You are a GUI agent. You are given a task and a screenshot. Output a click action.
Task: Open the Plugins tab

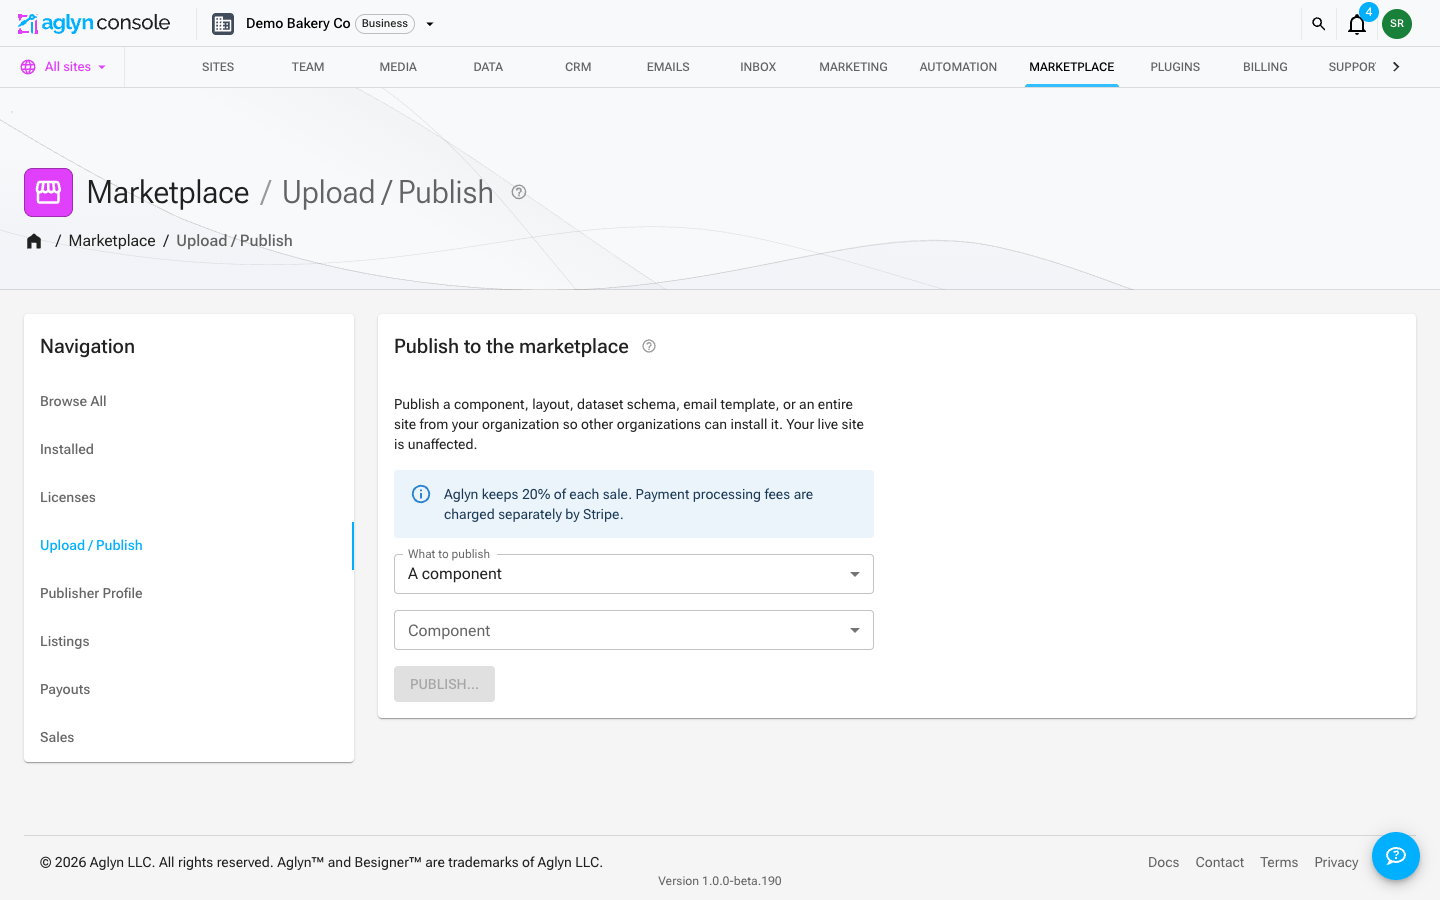click(1175, 67)
